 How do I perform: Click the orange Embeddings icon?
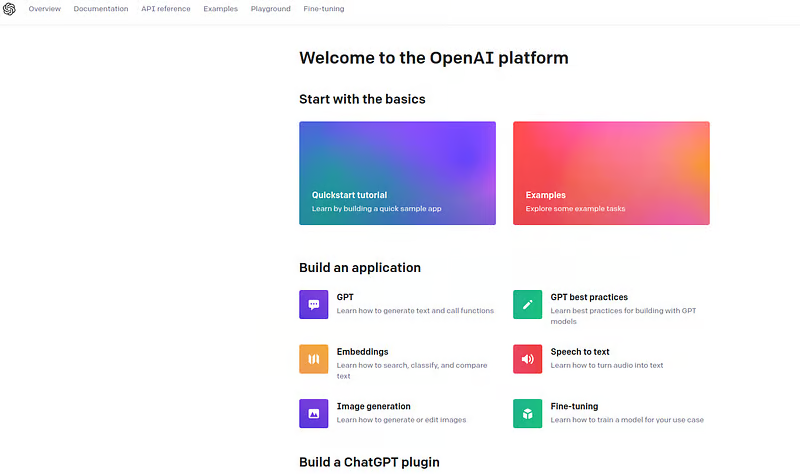pos(313,359)
